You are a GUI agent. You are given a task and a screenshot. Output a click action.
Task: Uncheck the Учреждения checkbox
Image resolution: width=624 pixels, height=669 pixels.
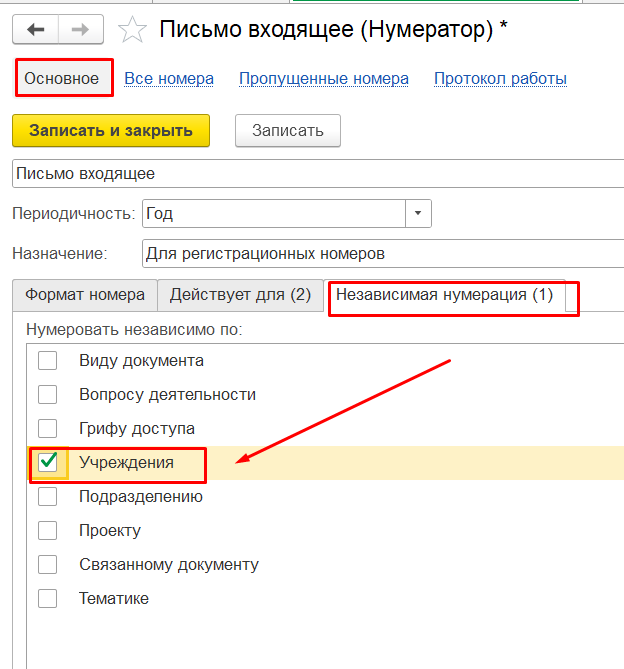pyautogui.click(x=47, y=462)
